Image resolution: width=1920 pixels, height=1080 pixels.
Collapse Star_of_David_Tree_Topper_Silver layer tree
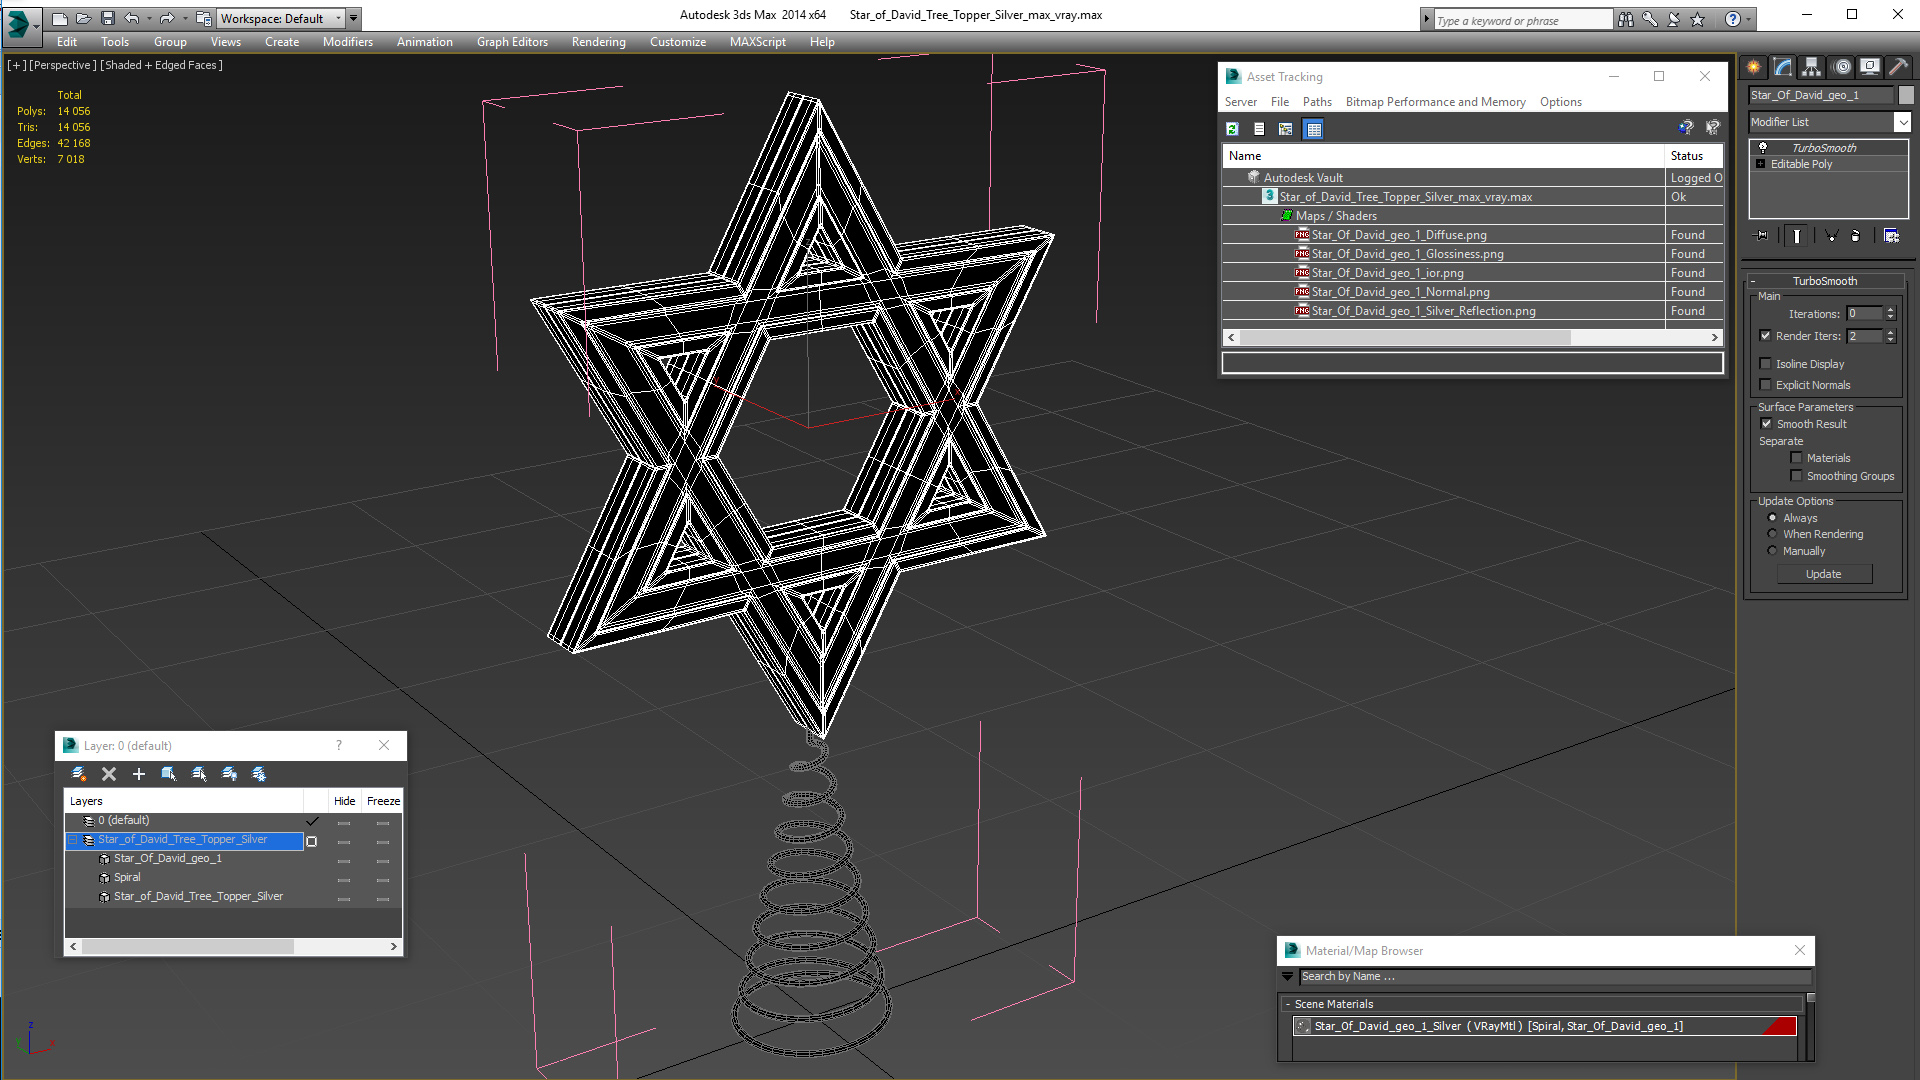point(73,840)
